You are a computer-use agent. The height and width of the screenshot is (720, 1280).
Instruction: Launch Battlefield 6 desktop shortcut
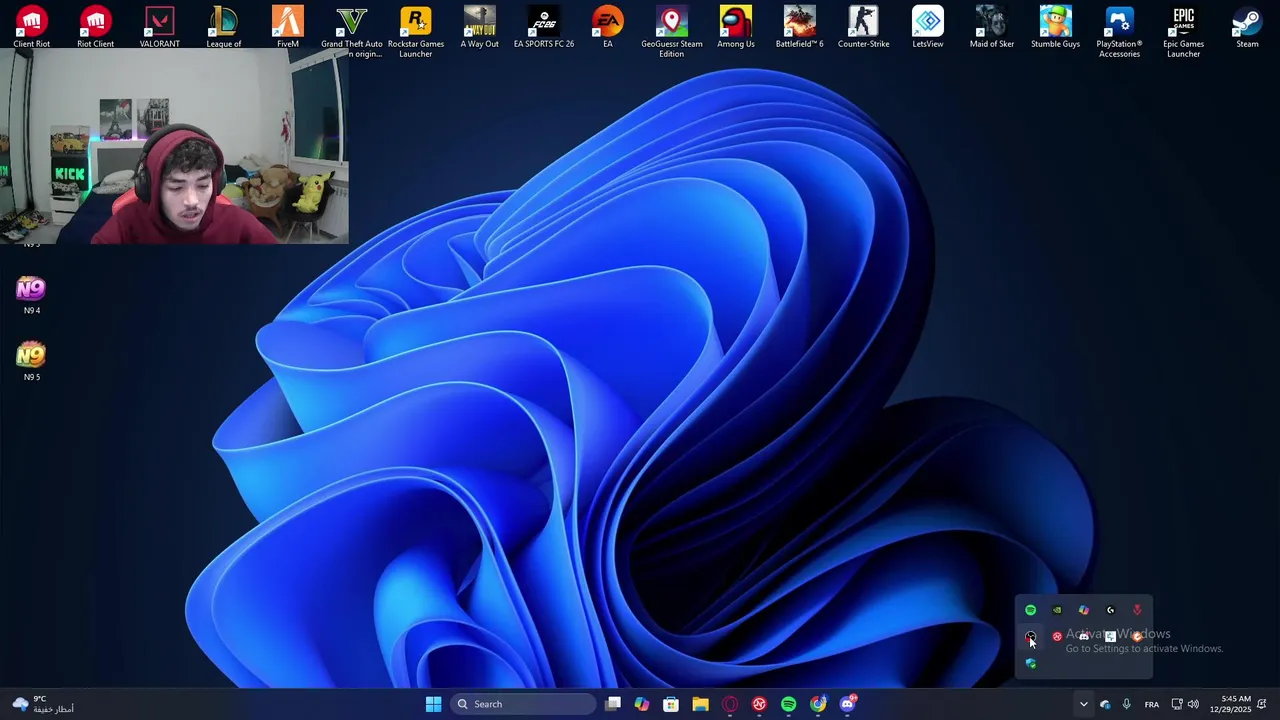pyautogui.click(x=800, y=27)
